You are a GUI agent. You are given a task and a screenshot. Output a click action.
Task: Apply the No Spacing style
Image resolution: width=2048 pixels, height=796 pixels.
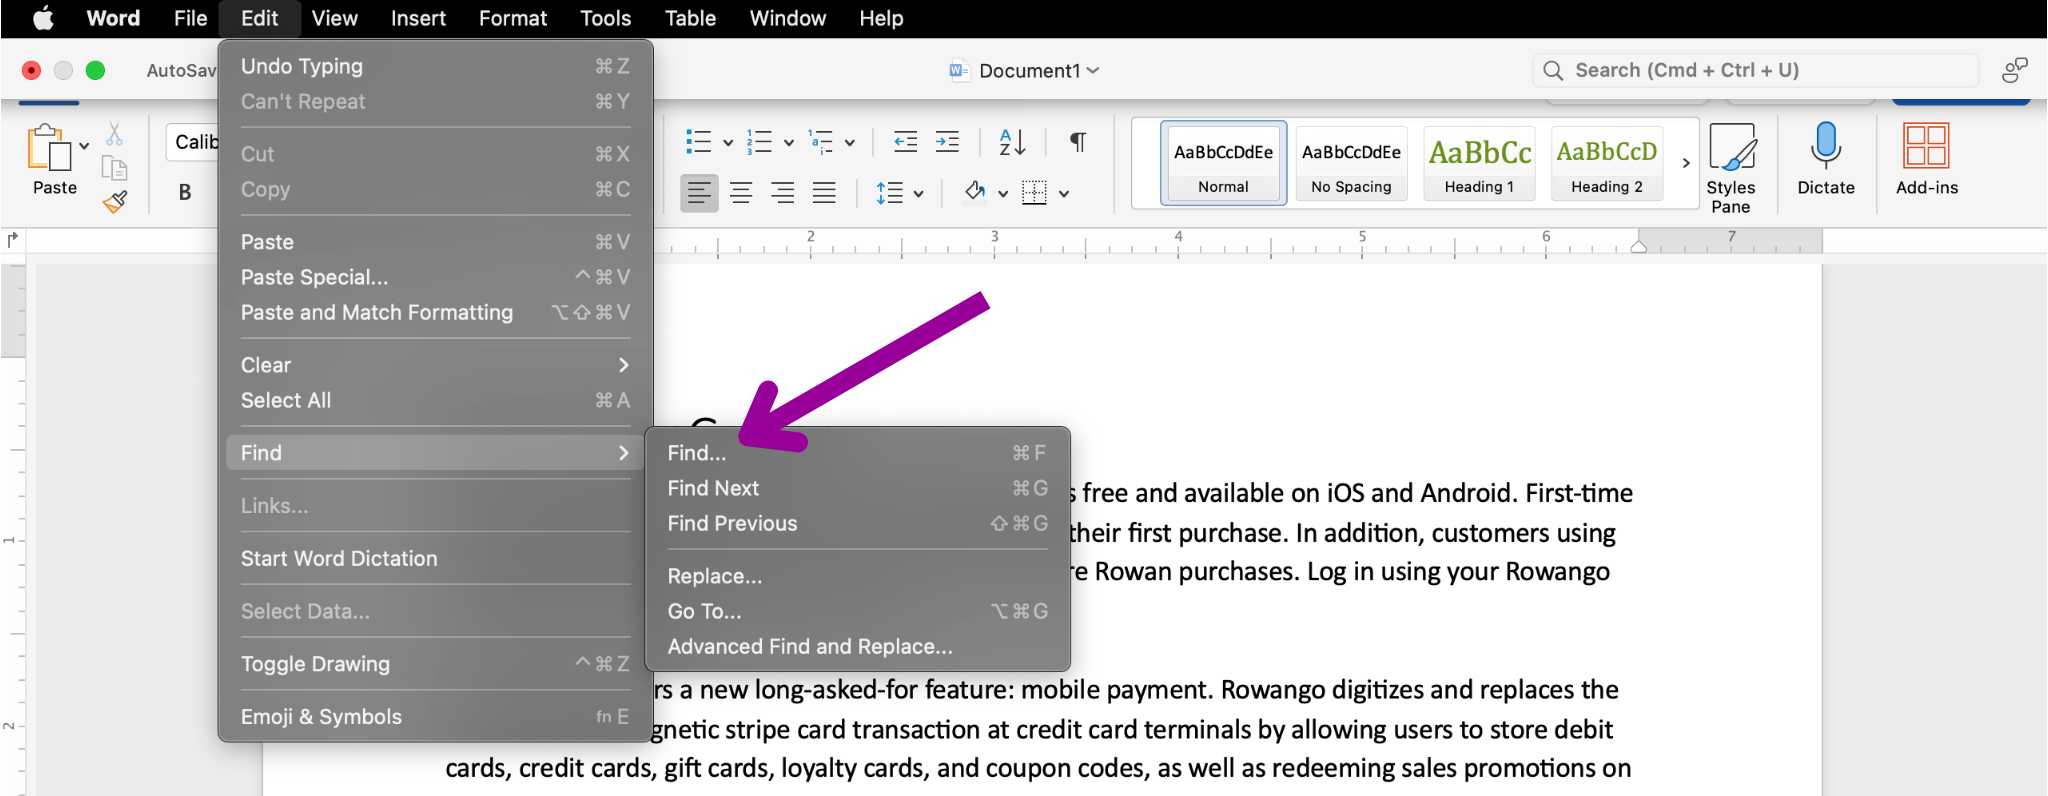tap(1351, 163)
